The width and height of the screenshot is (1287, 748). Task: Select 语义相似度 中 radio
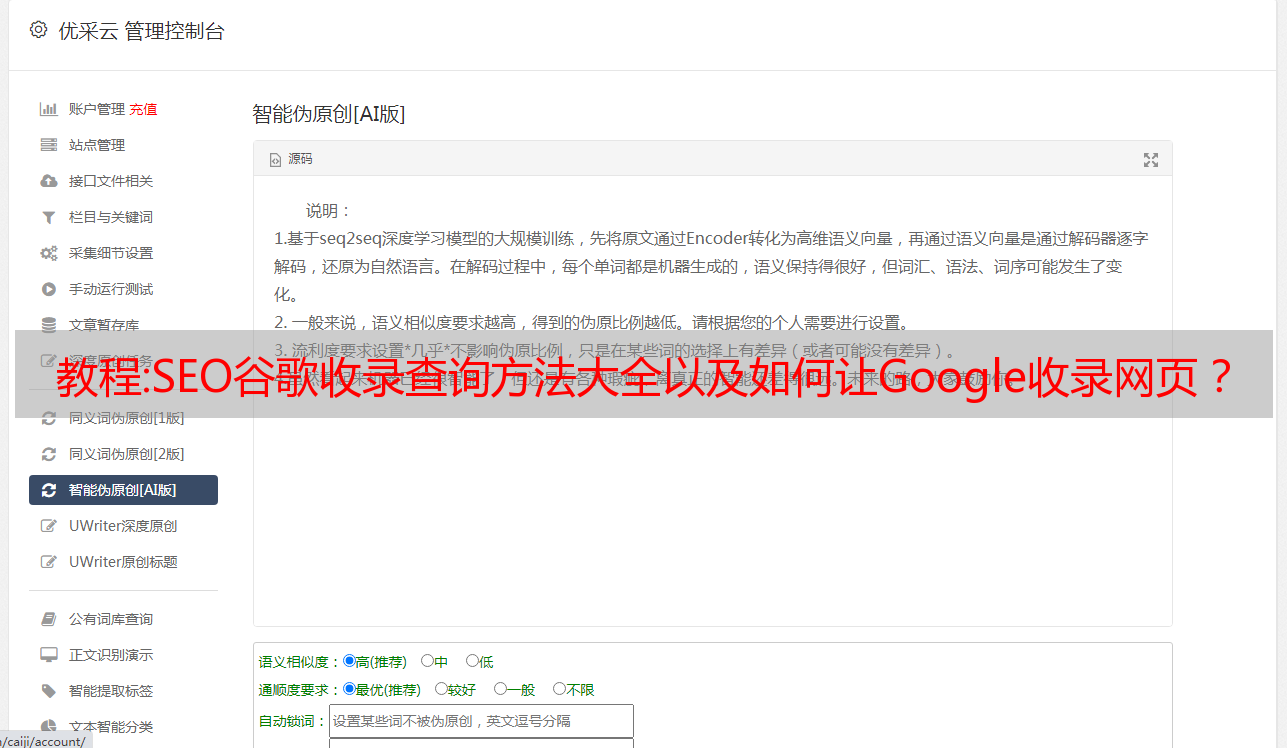pyautogui.click(x=427, y=661)
